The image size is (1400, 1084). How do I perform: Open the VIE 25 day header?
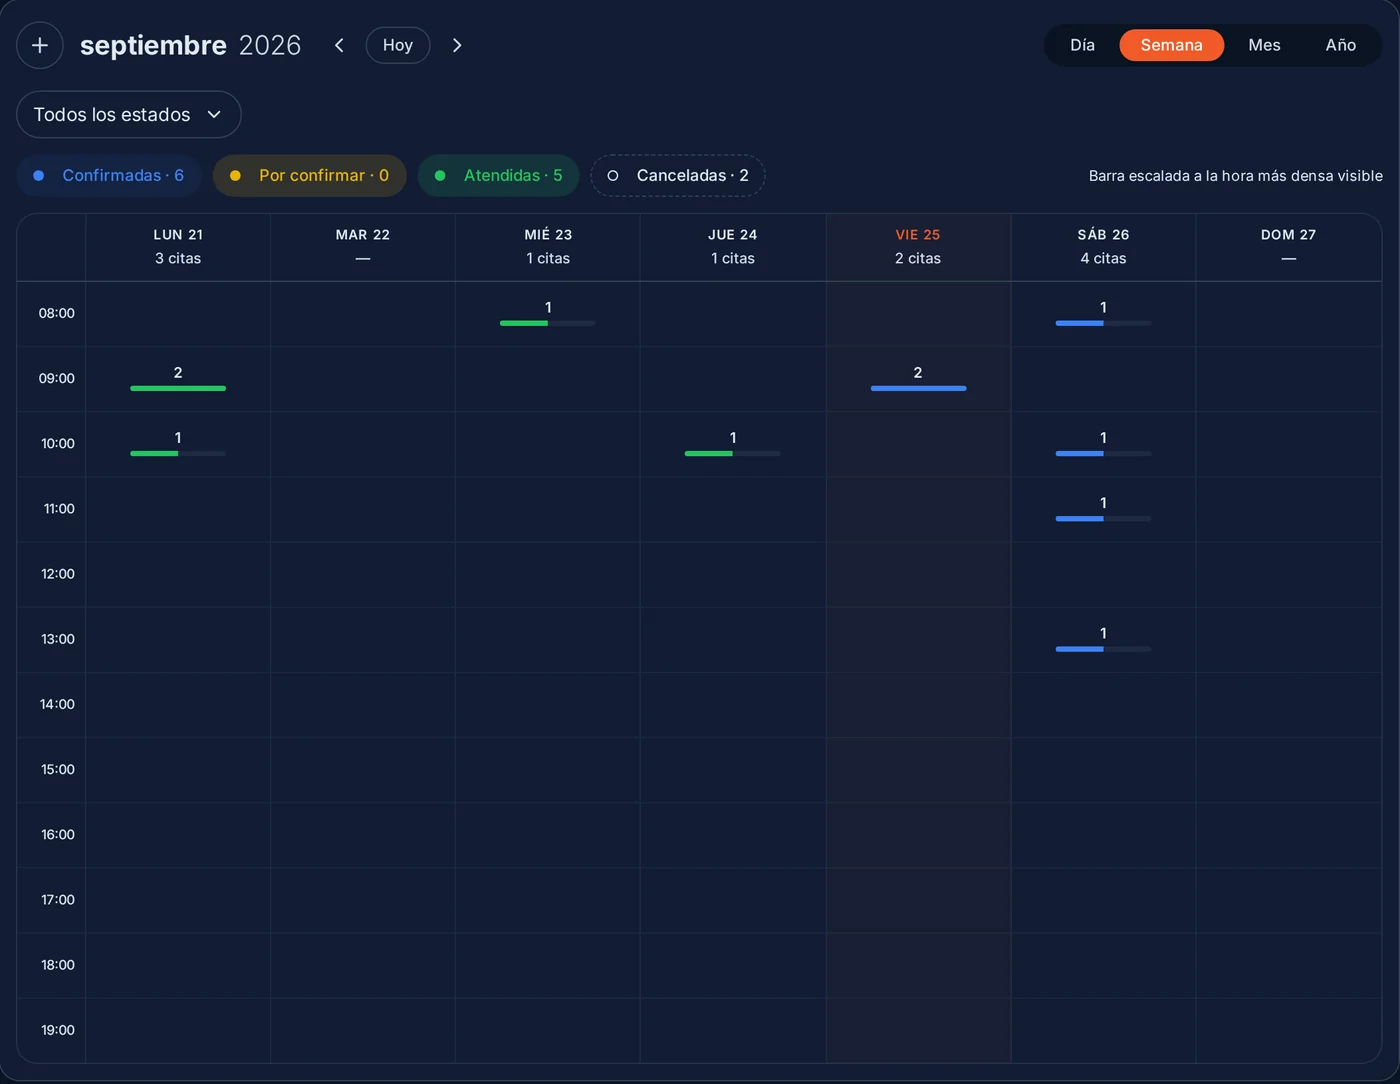pos(918,247)
